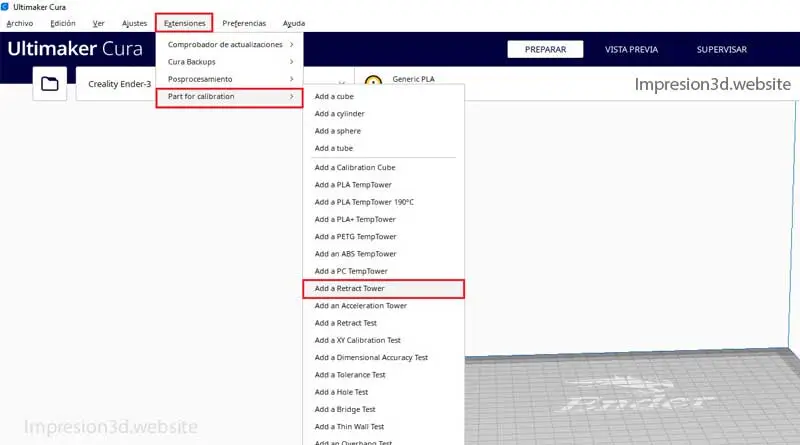Open the Ayuda menu

coord(294,23)
